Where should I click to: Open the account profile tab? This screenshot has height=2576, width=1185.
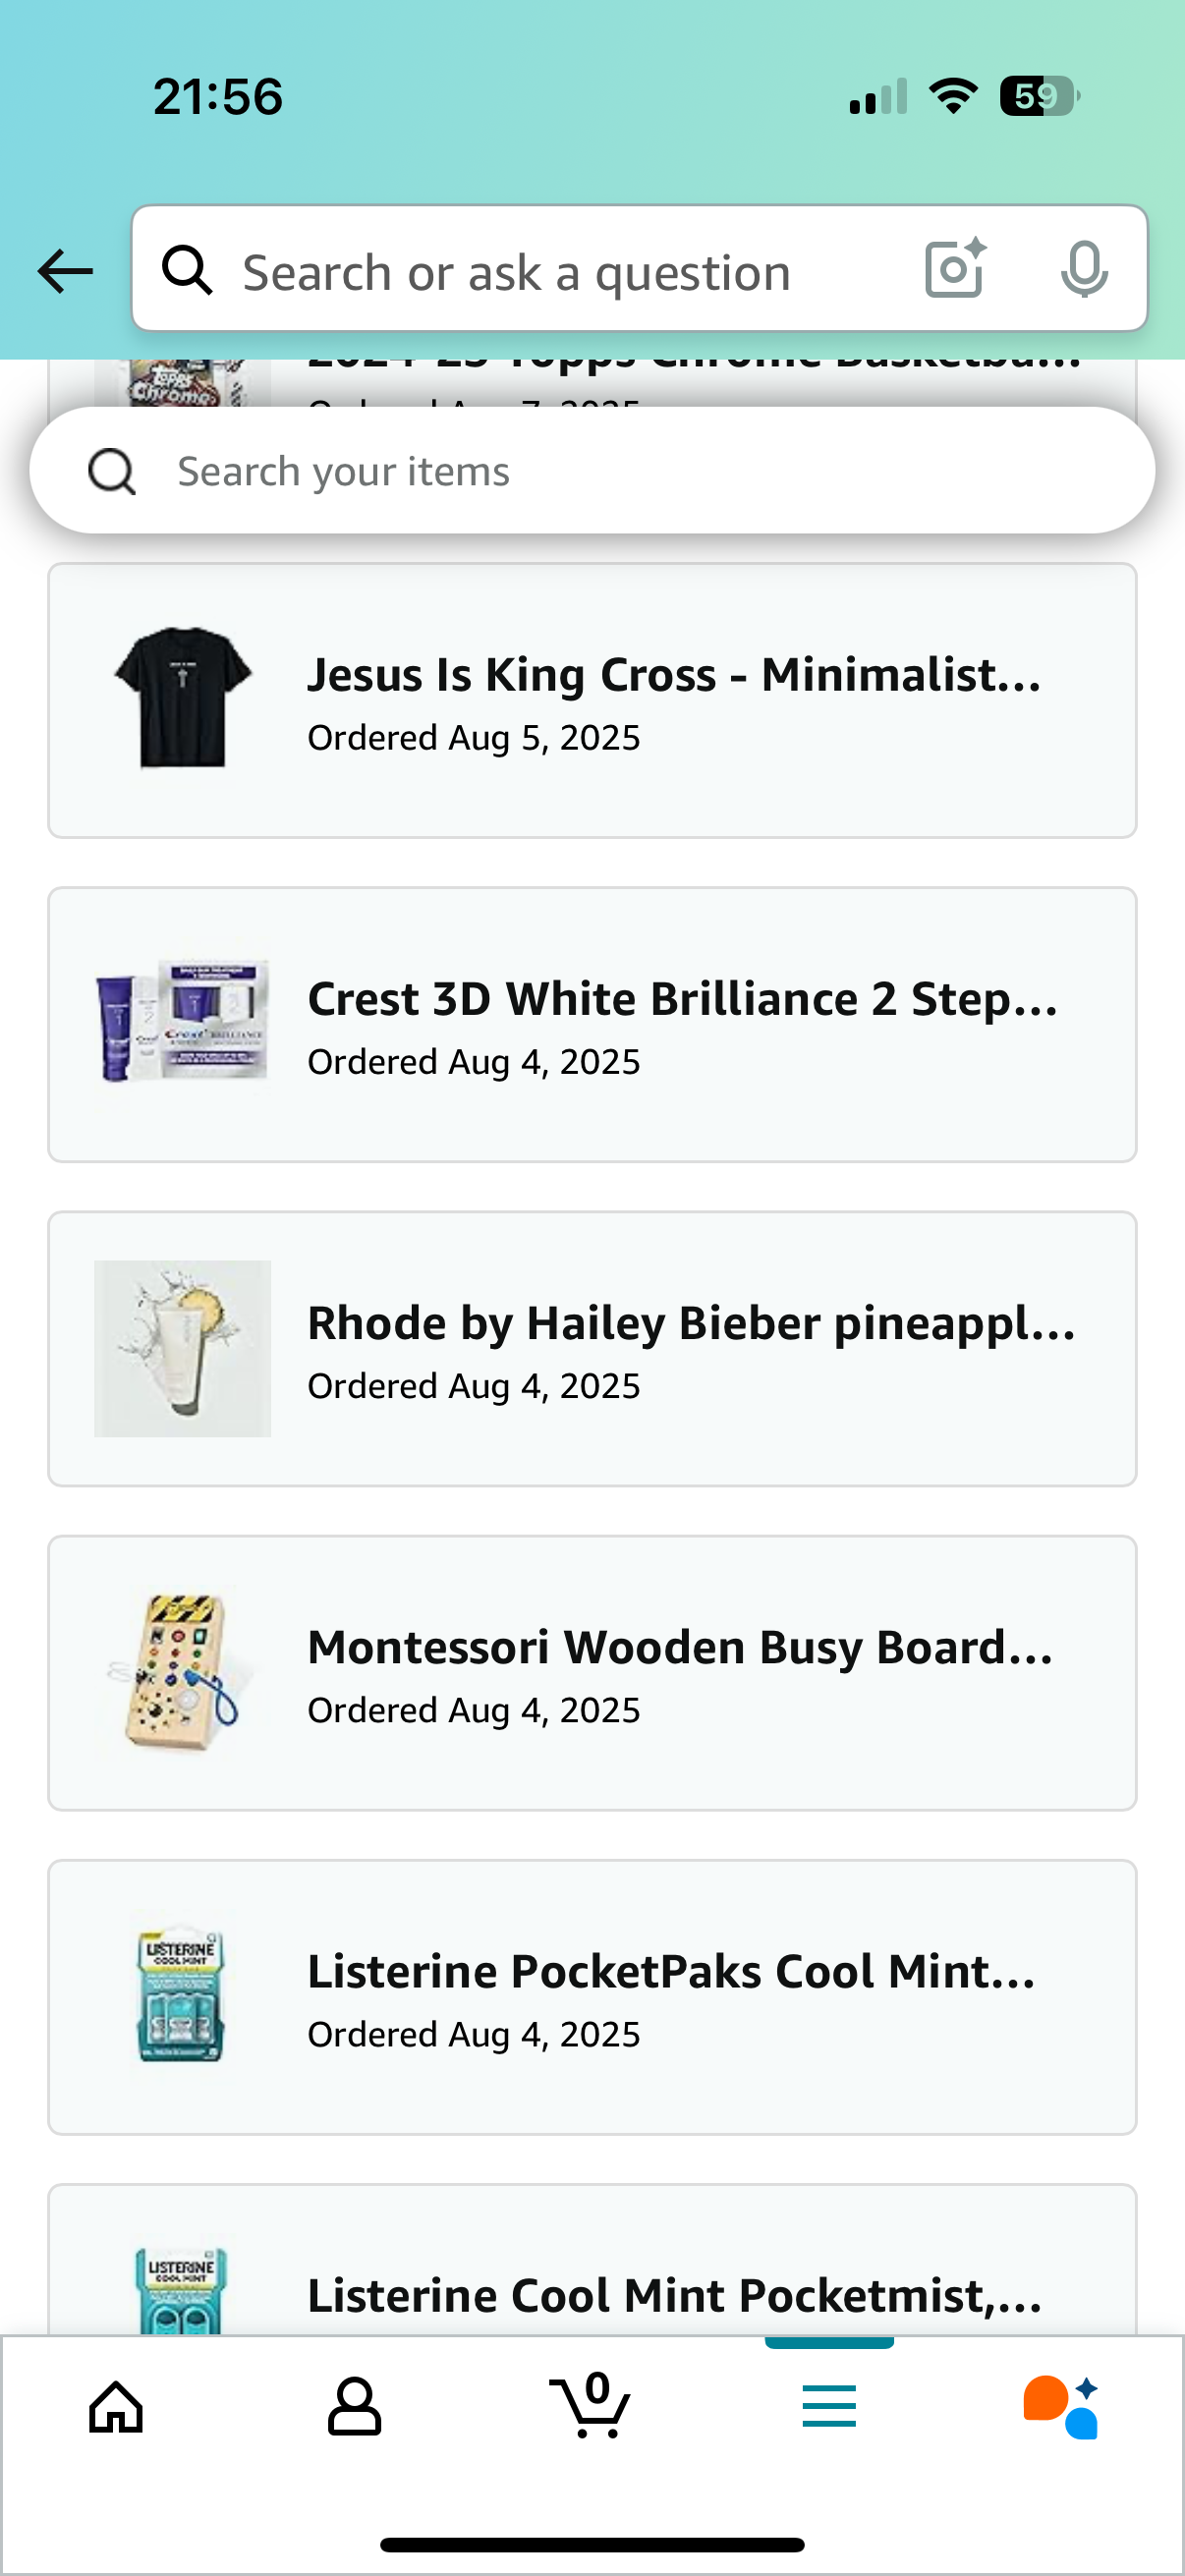click(354, 2406)
